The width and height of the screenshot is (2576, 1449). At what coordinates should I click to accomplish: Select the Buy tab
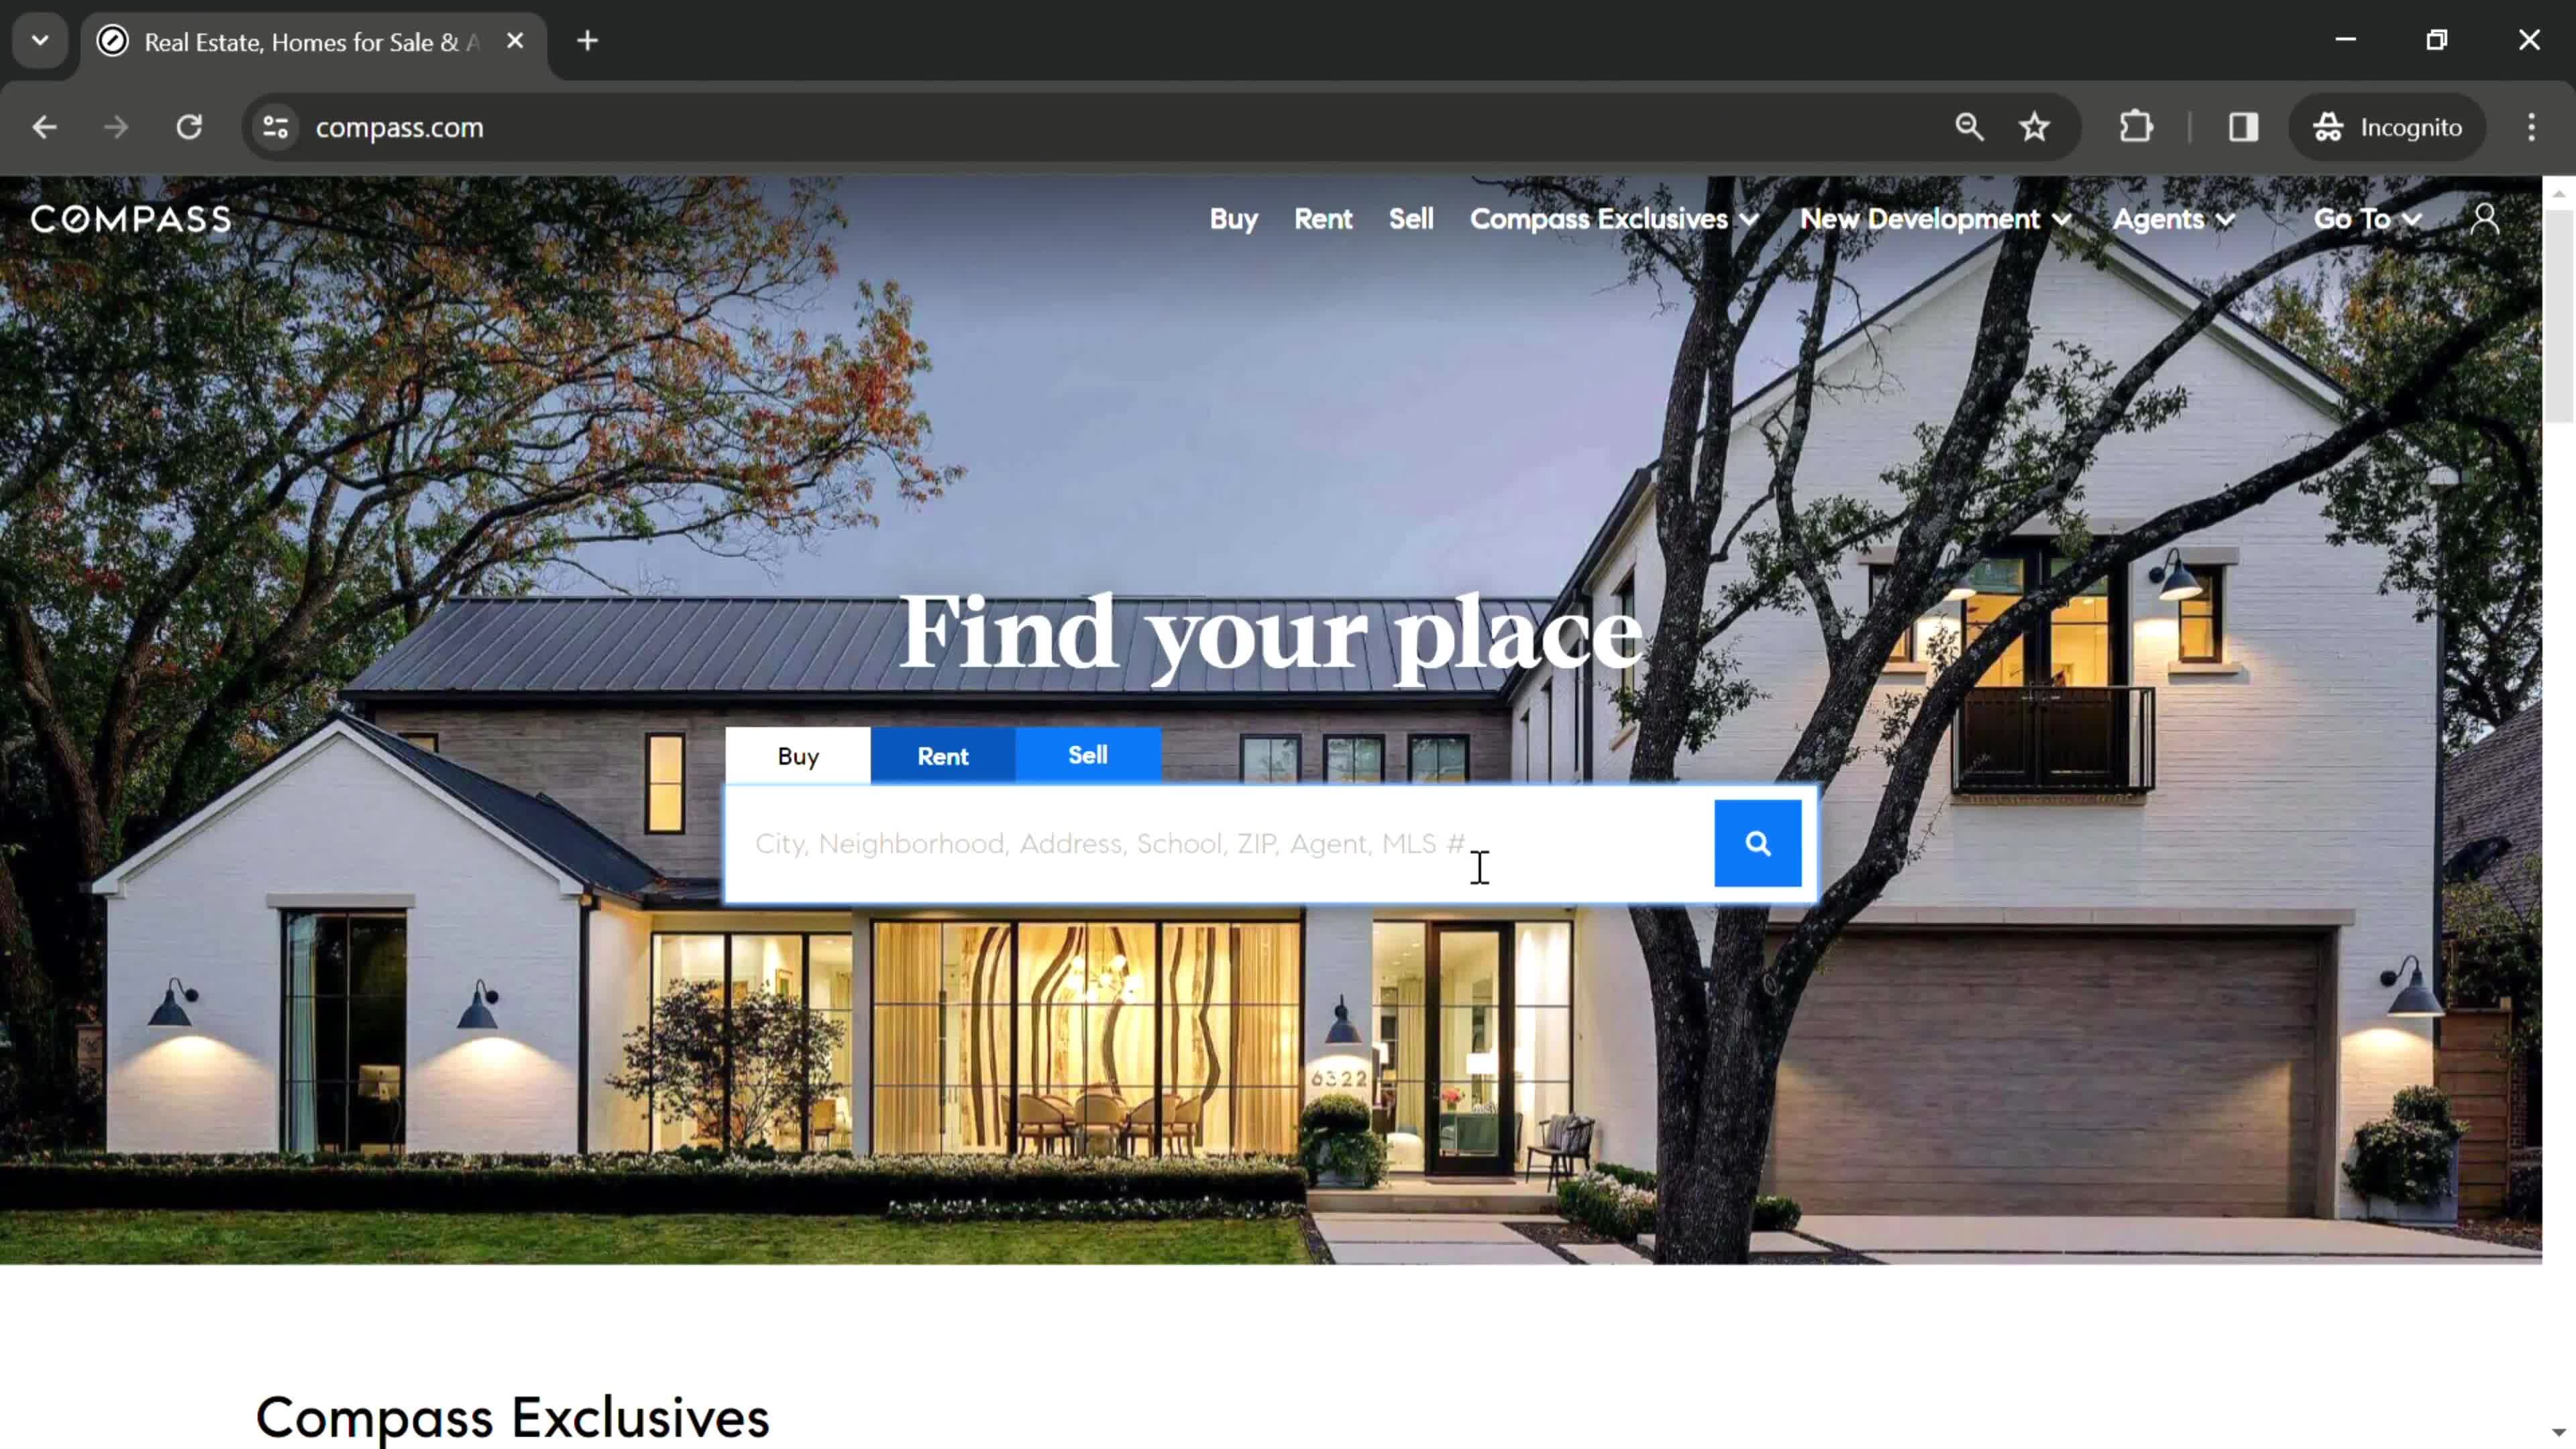point(798,755)
